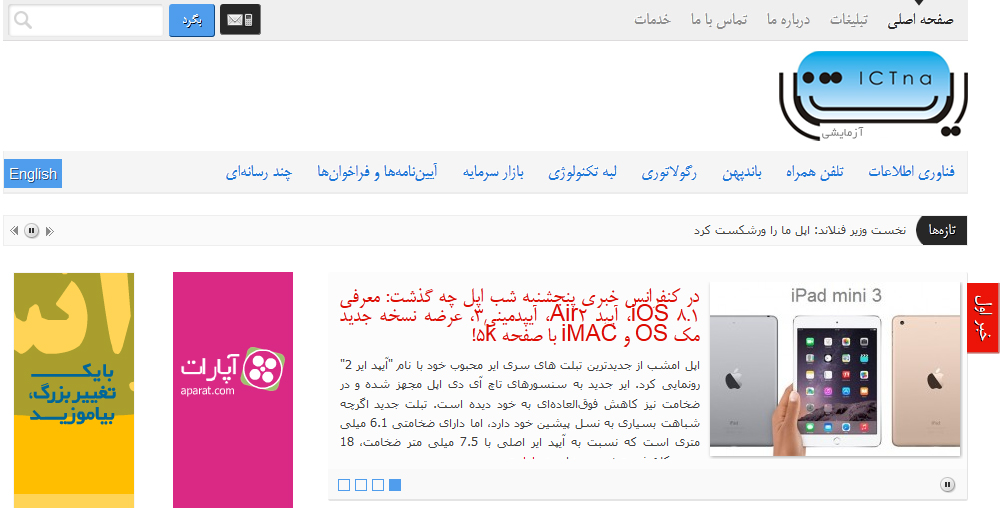Open بازار سرمایه category

[x=493, y=172]
